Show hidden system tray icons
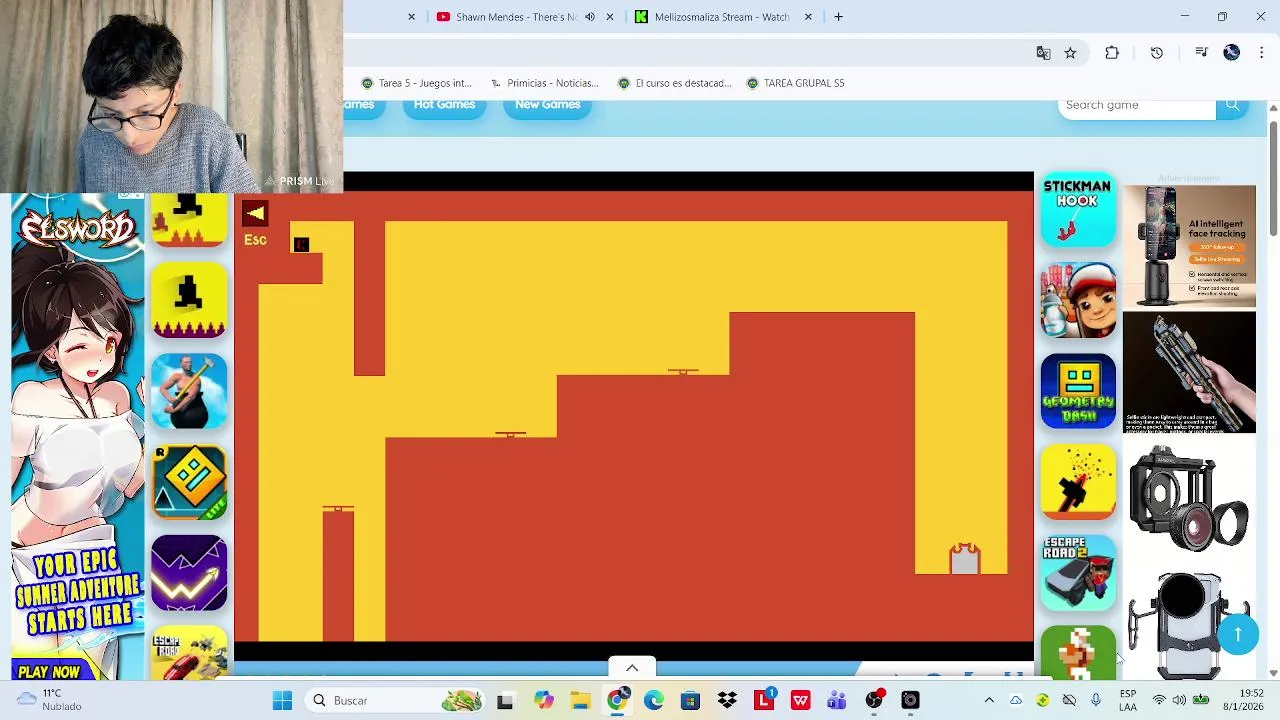1280x720 pixels. [989, 700]
